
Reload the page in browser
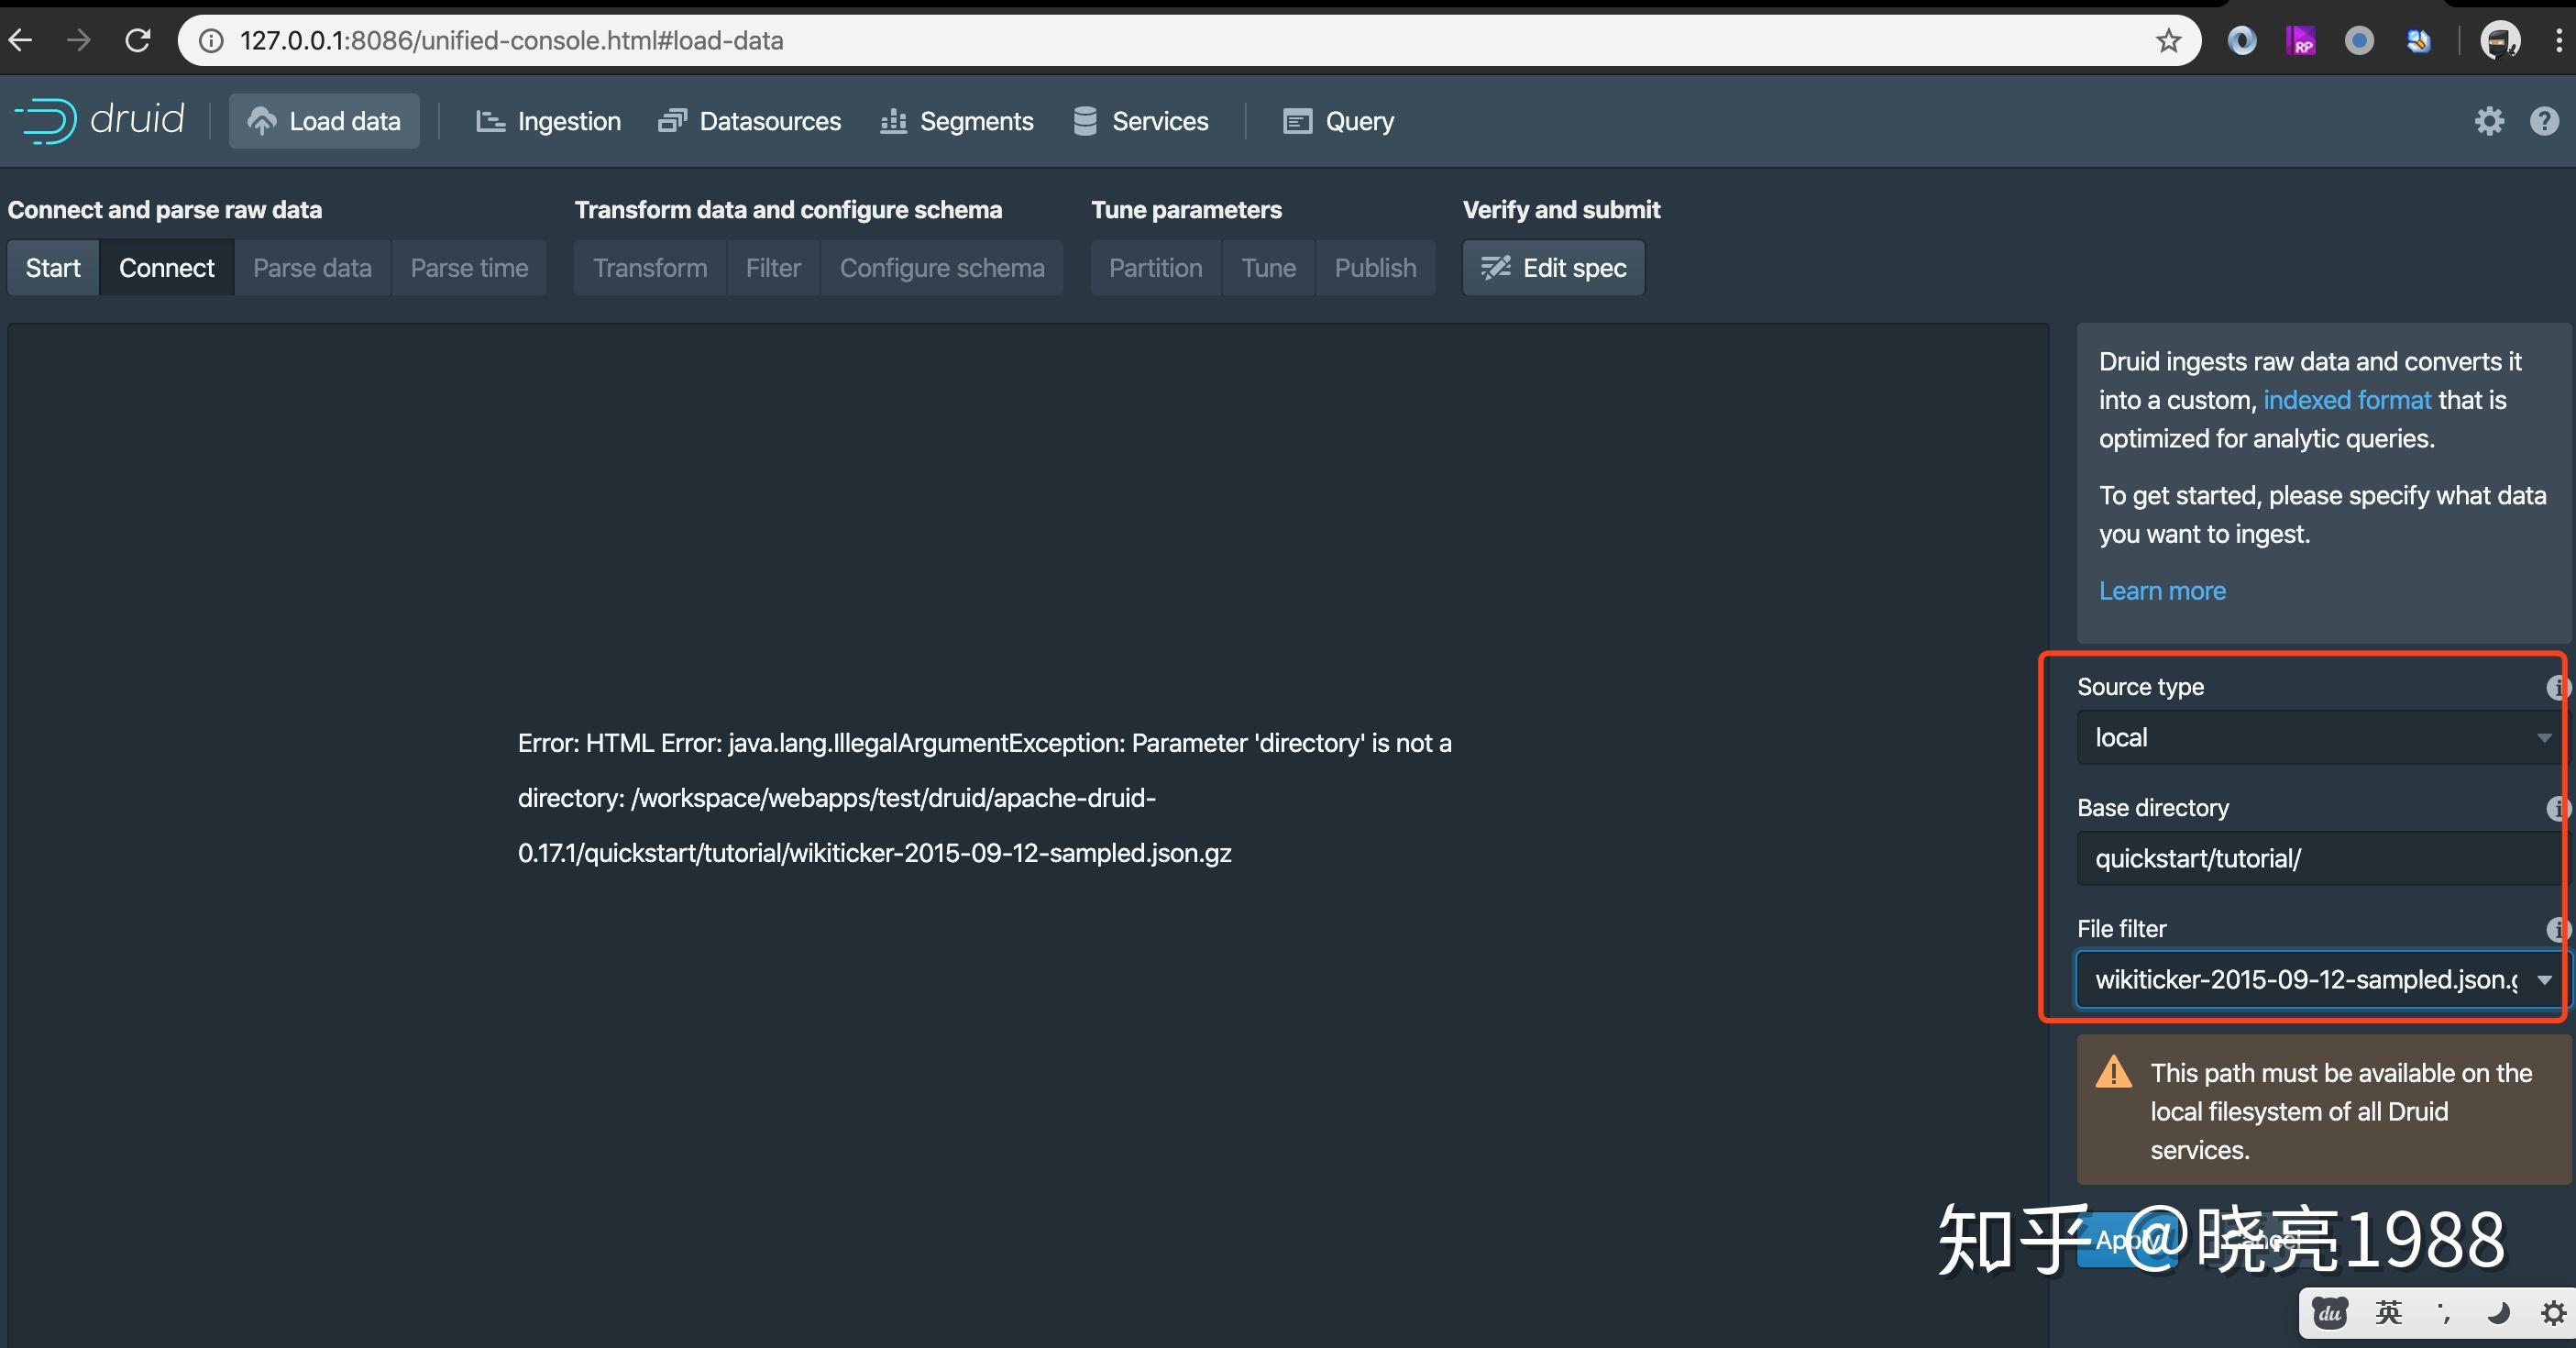point(137,41)
